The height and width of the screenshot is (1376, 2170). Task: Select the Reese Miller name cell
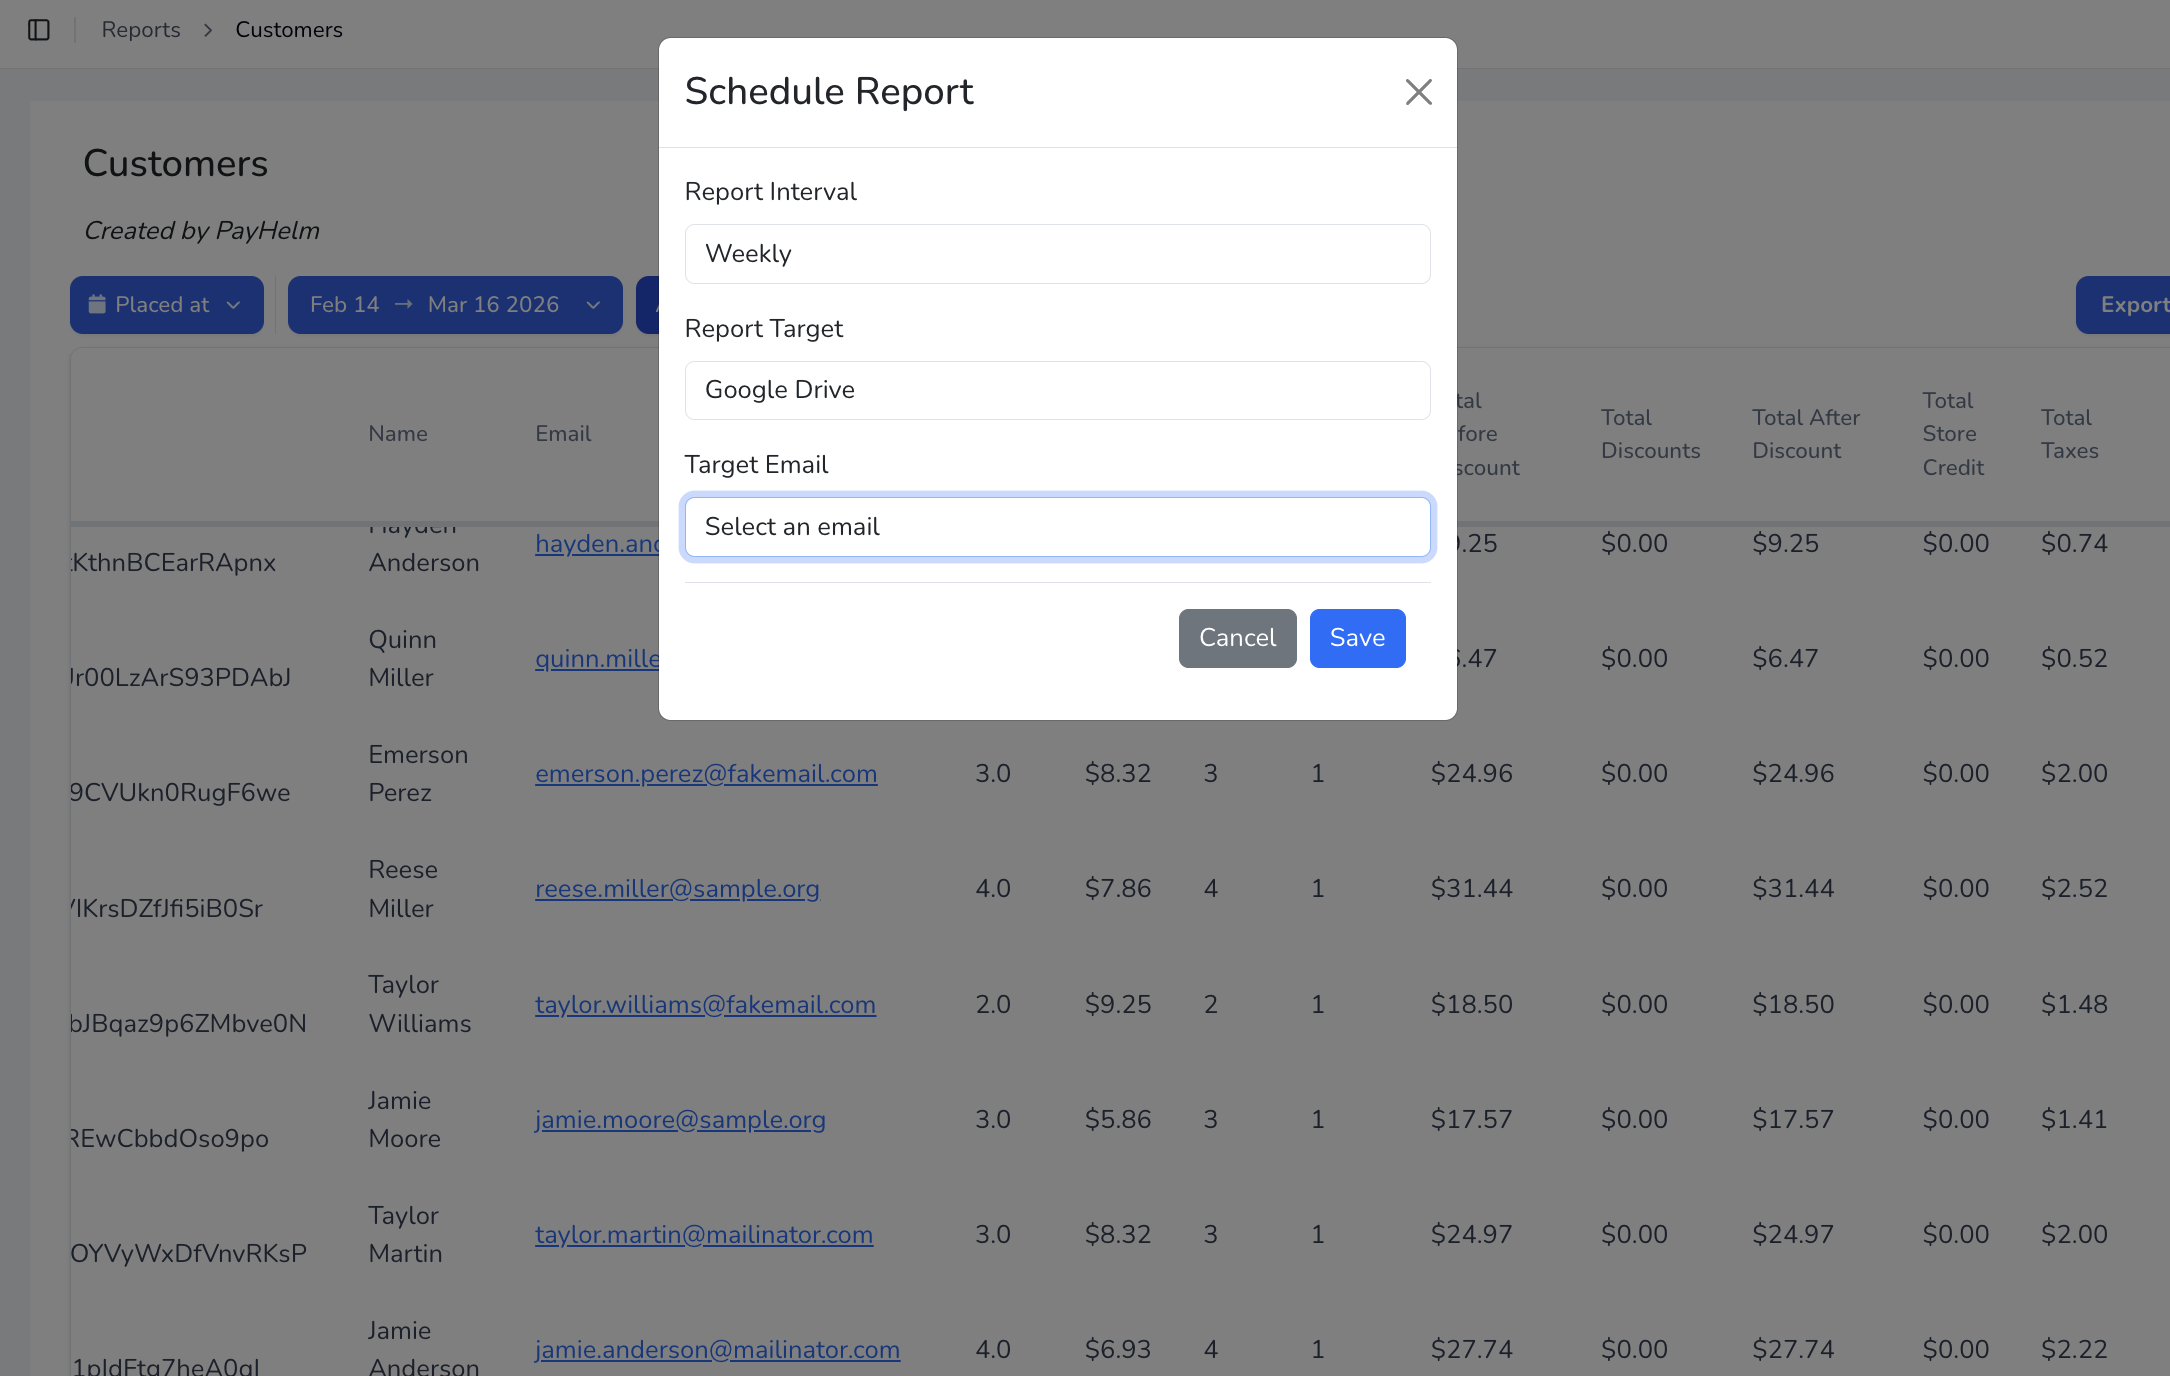pyautogui.click(x=403, y=888)
